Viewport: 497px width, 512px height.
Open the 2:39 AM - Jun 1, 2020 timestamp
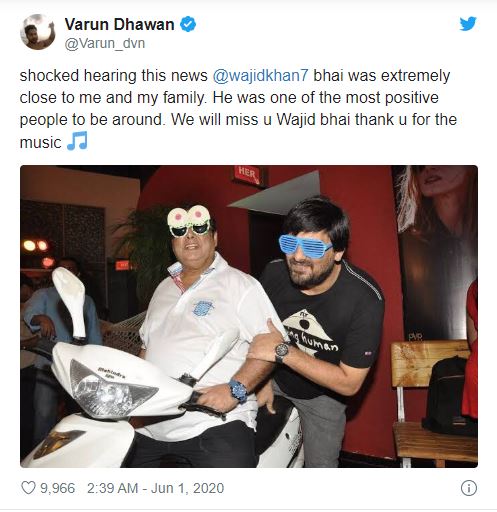pos(155,488)
